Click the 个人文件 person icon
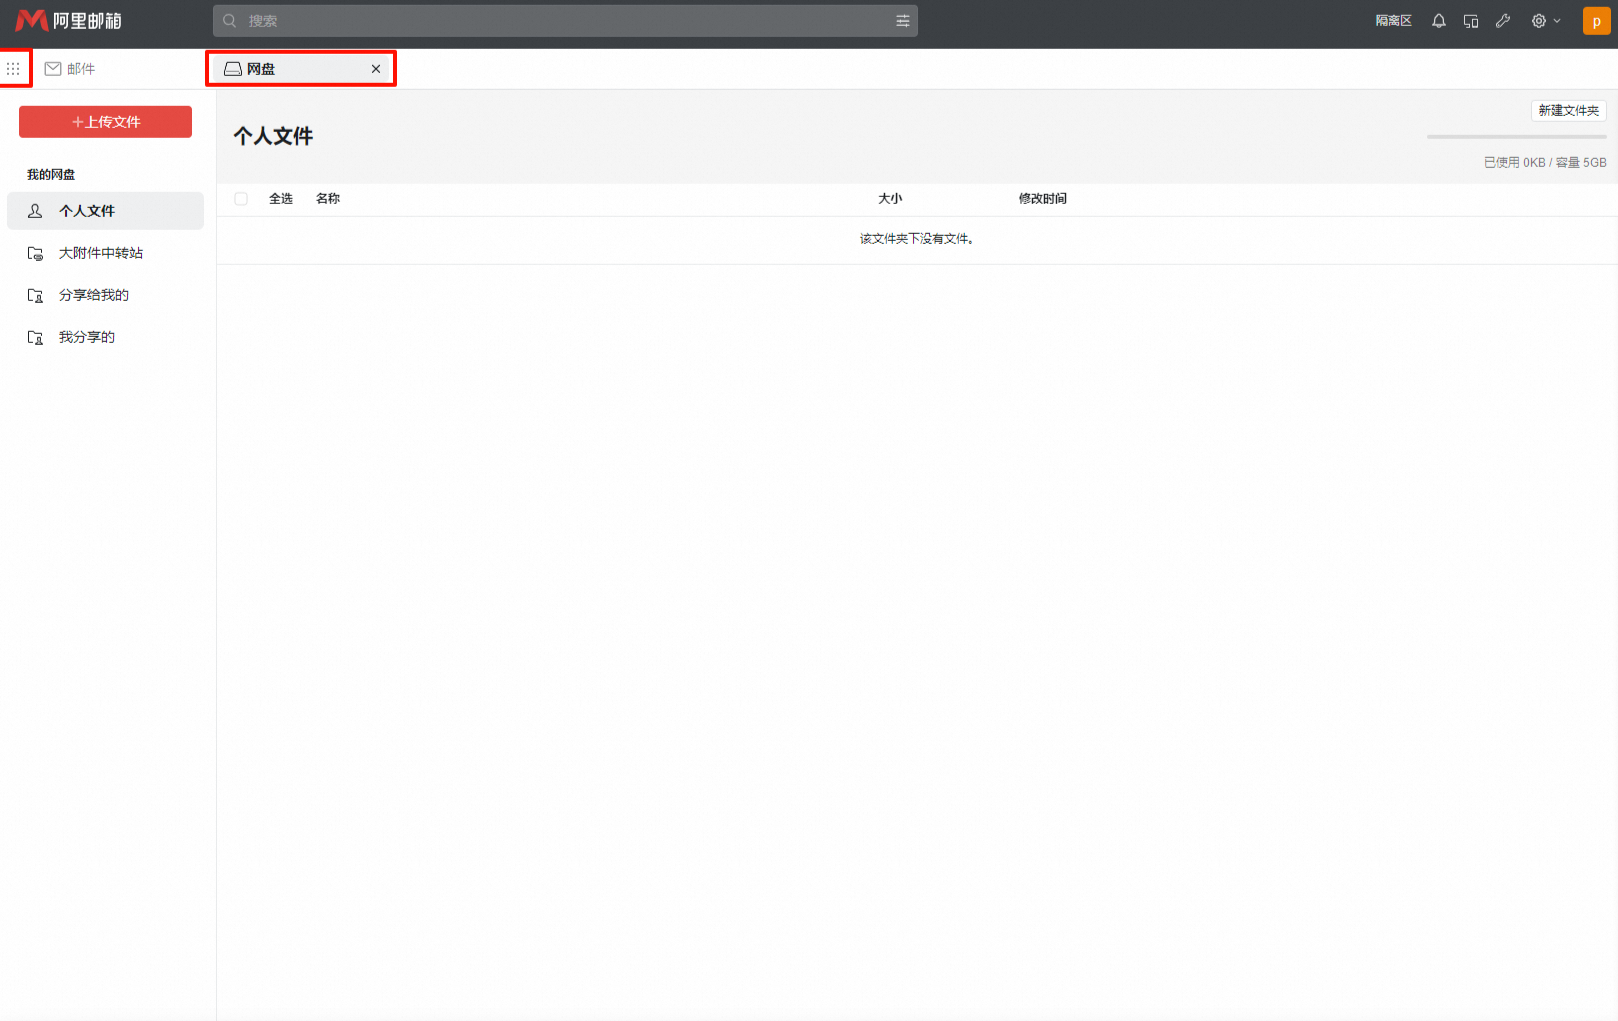Image resolution: width=1618 pixels, height=1021 pixels. [35, 211]
